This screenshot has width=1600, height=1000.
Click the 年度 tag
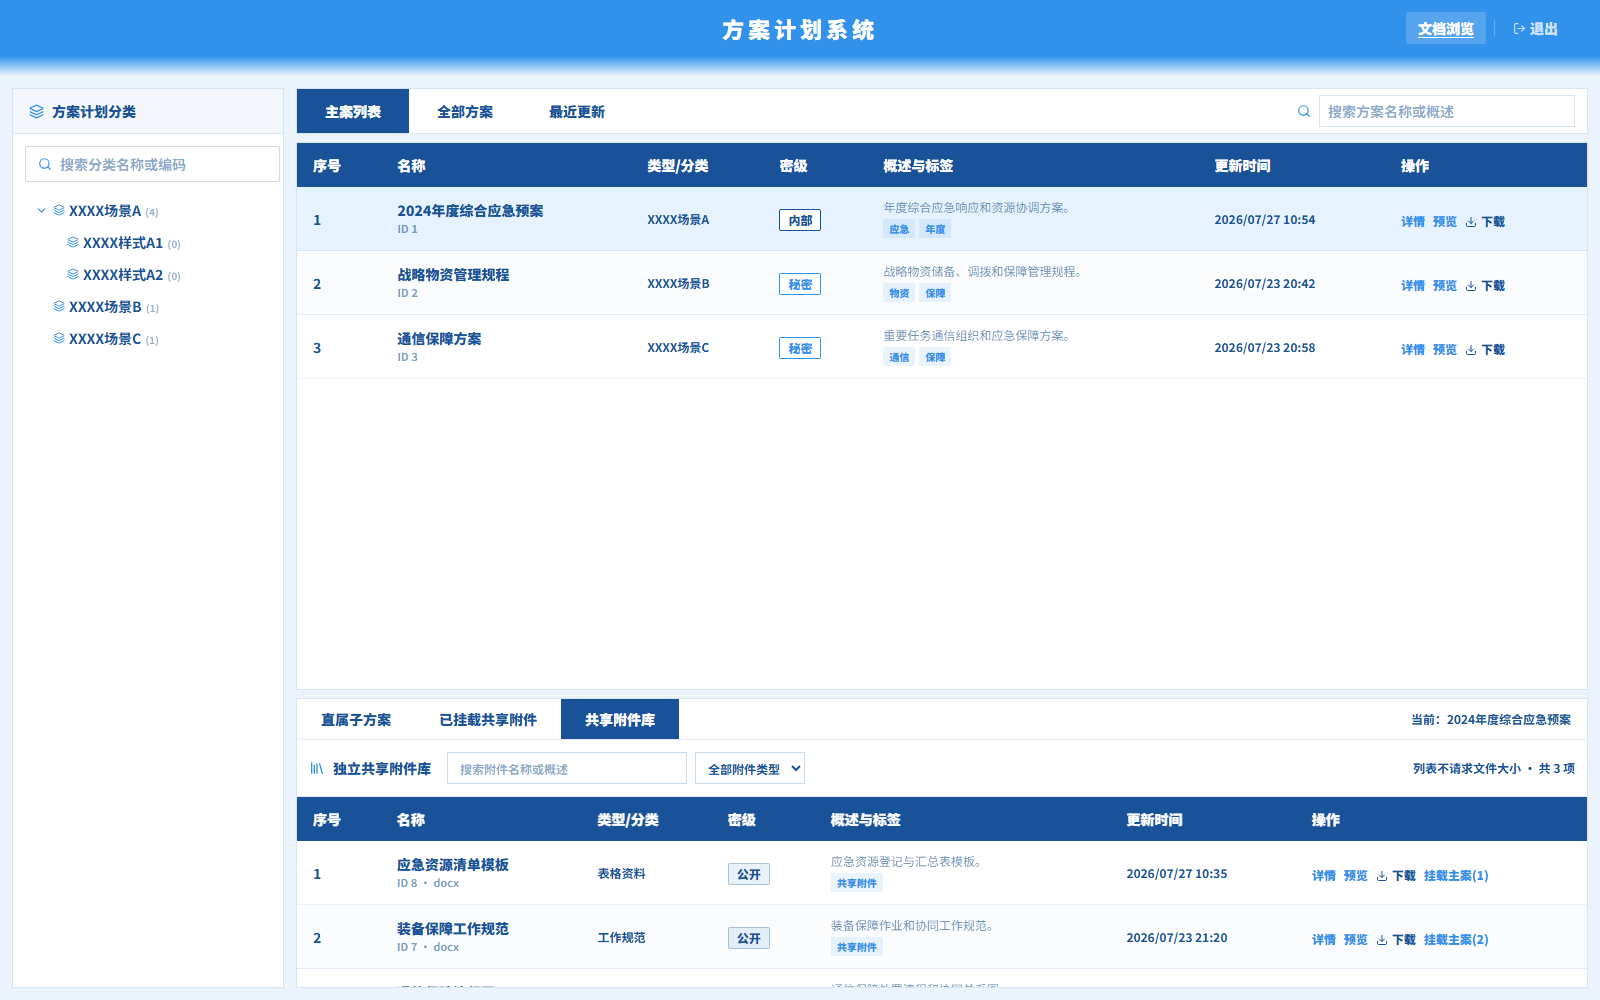point(935,229)
